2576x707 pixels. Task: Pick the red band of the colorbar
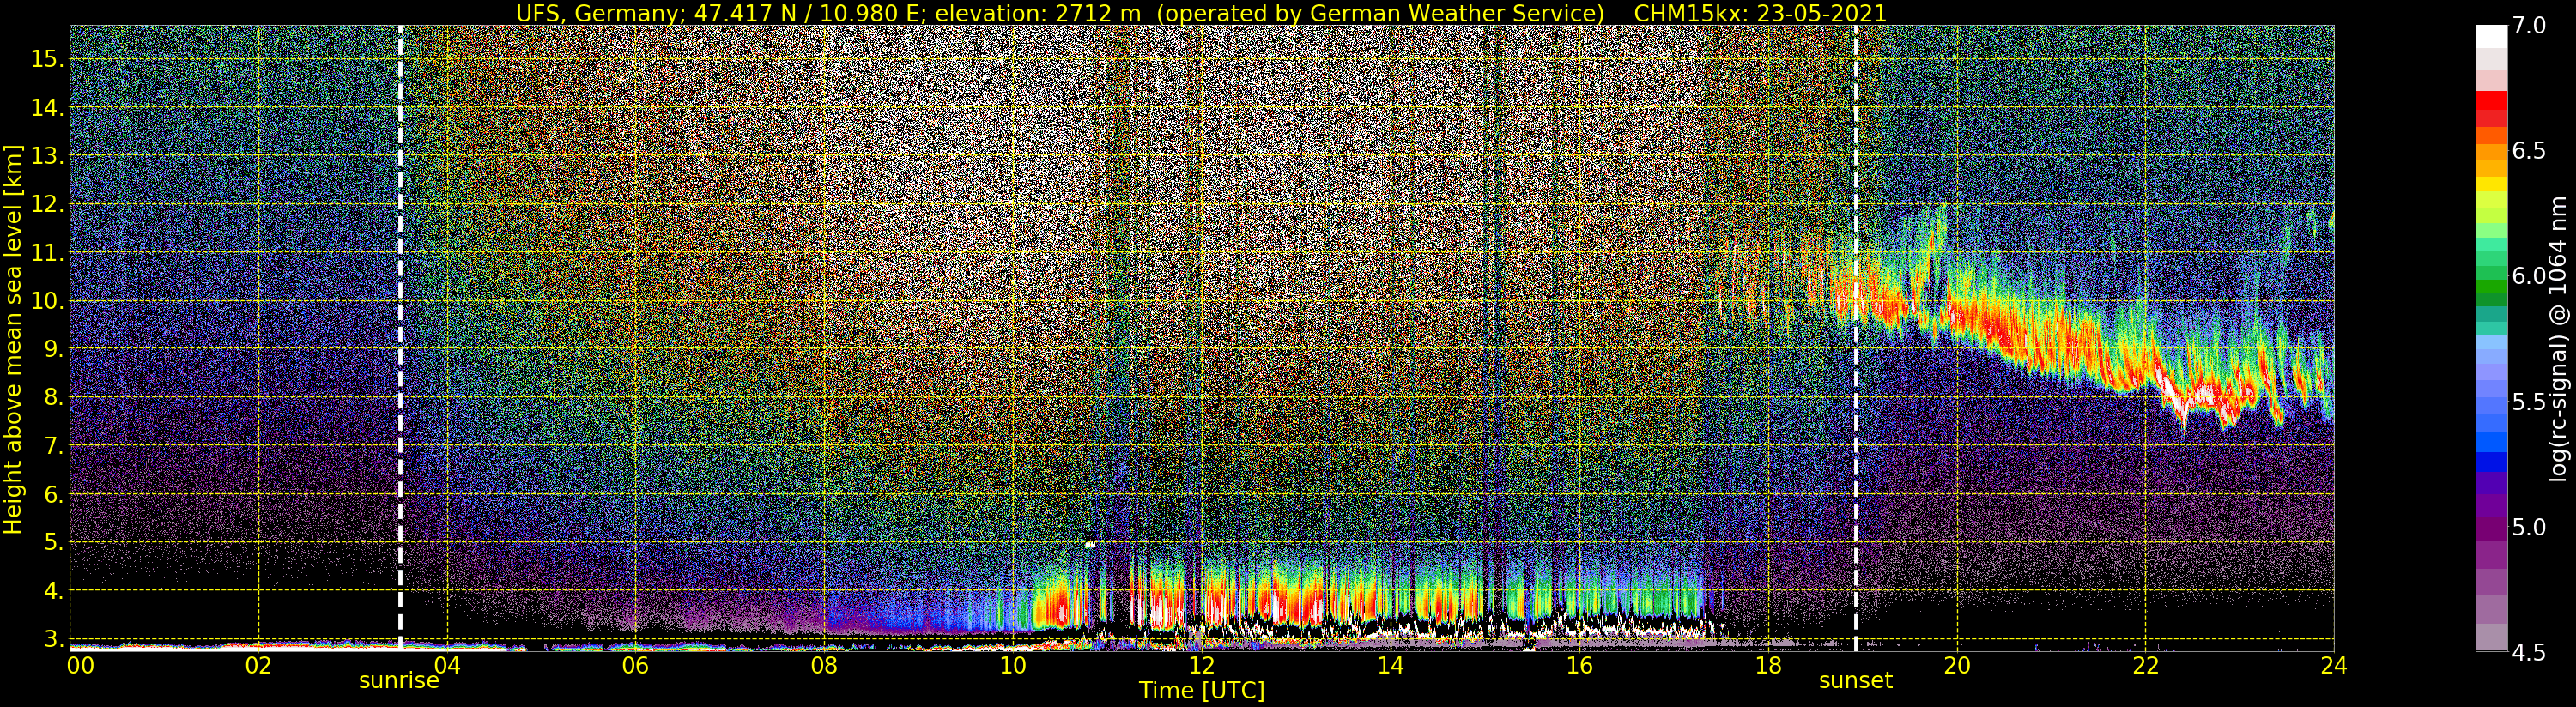pos(2490,105)
